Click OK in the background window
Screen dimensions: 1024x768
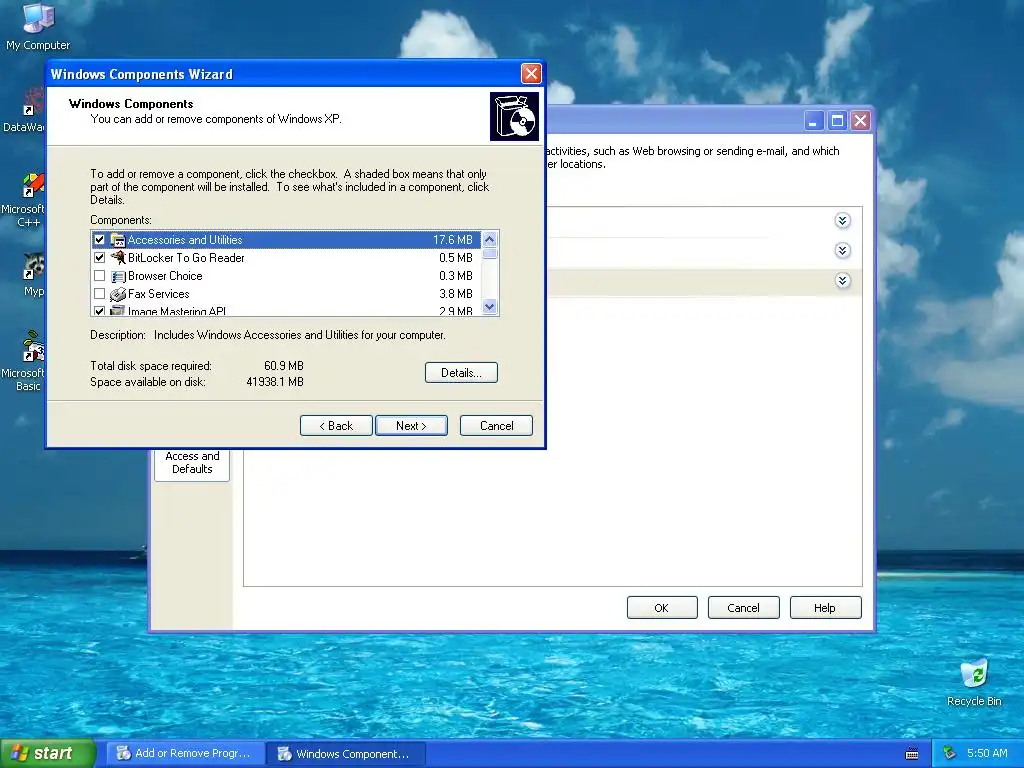click(662, 608)
